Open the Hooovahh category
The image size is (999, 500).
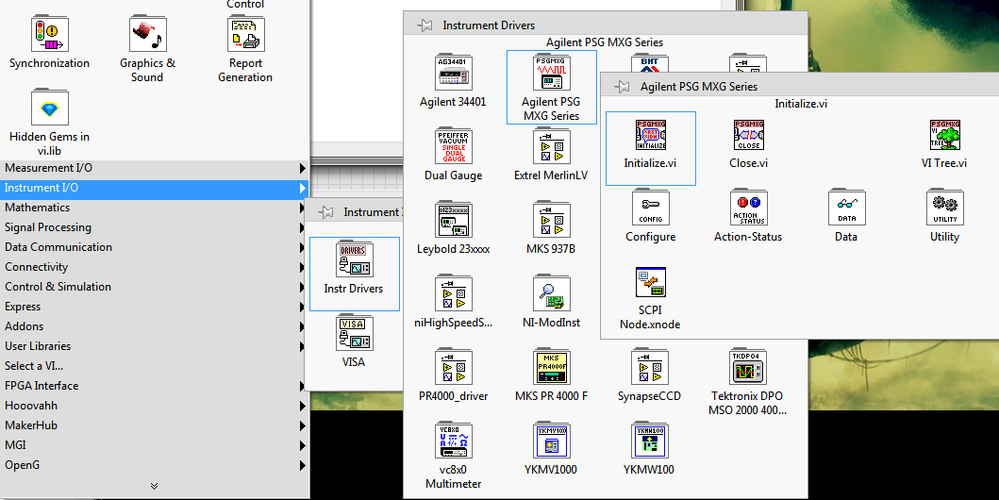click(x=155, y=405)
